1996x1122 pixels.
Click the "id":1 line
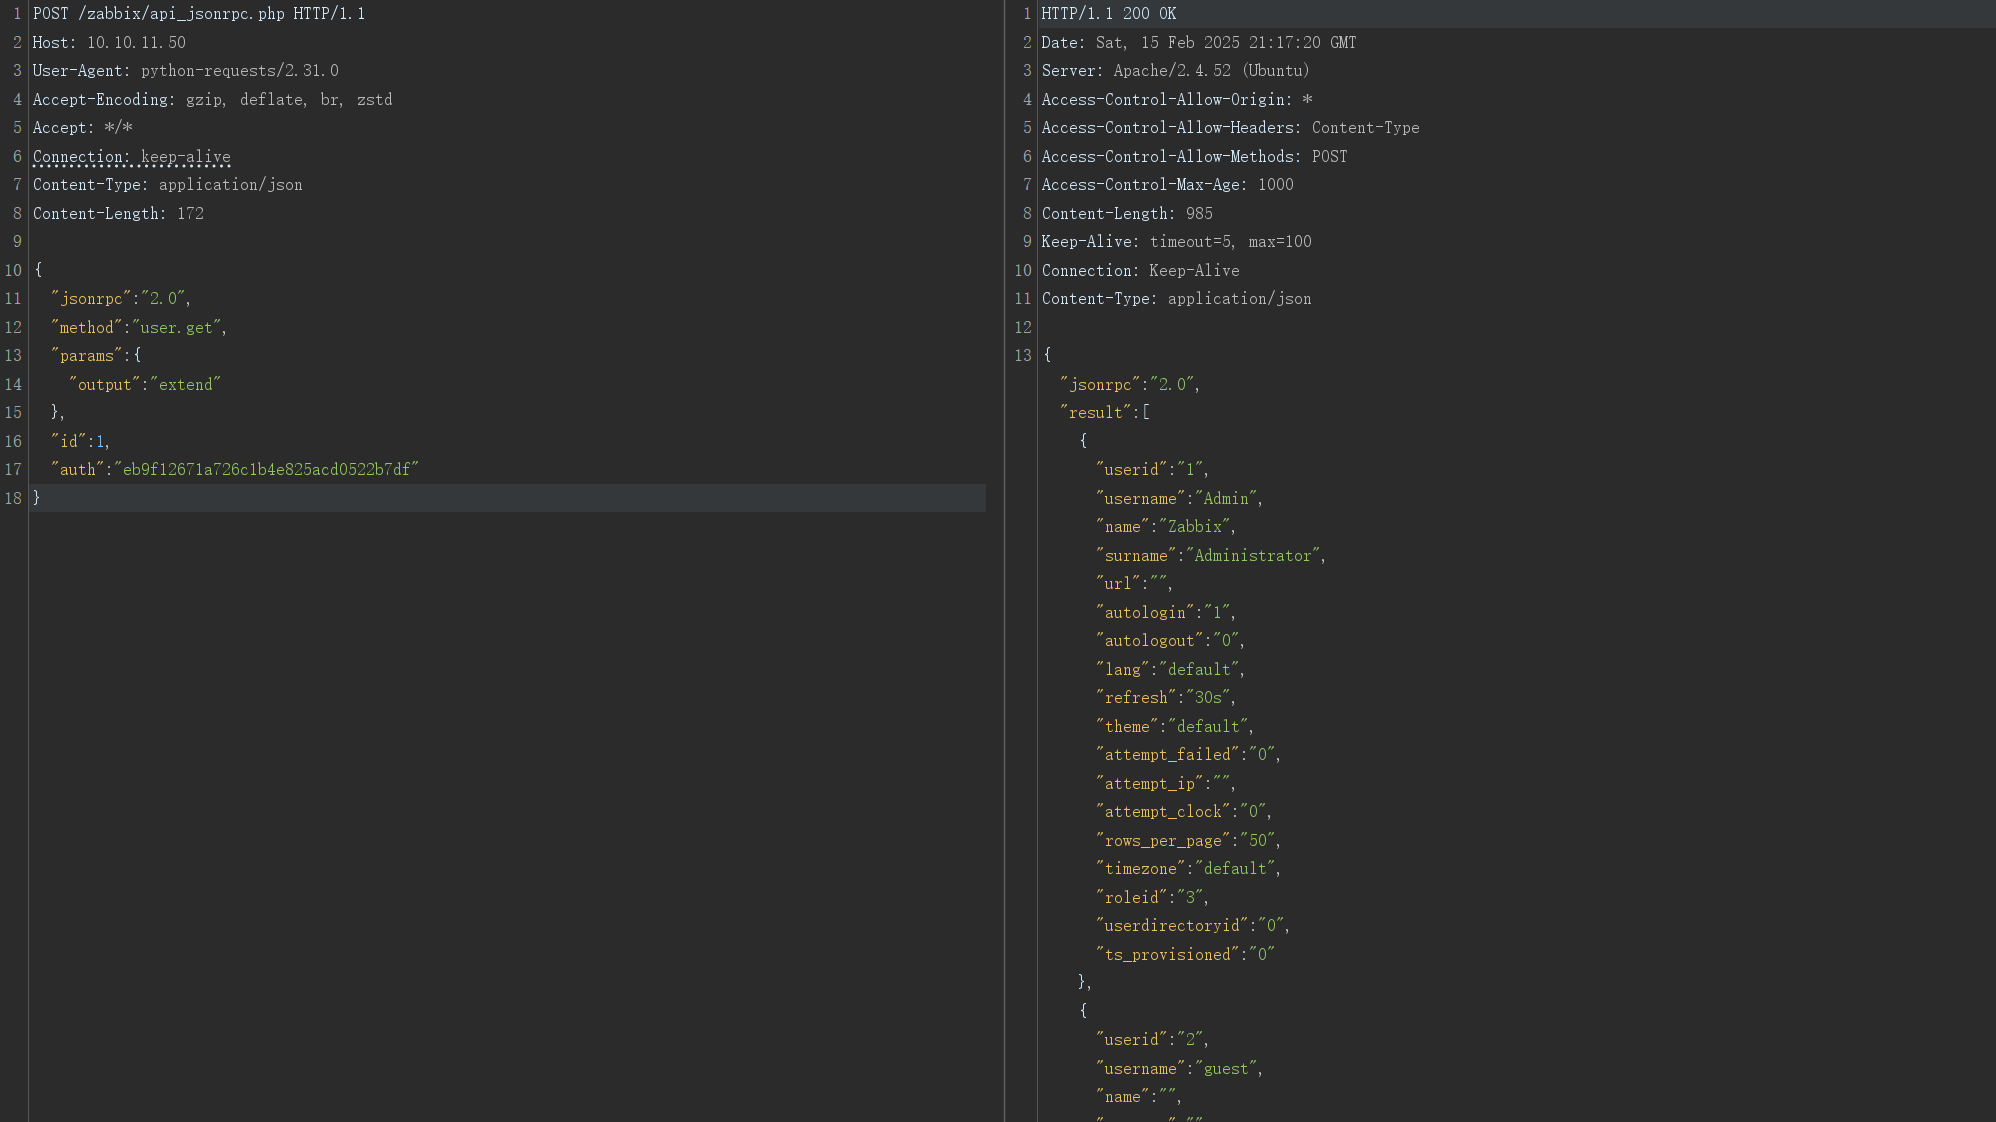(x=81, y=442)
